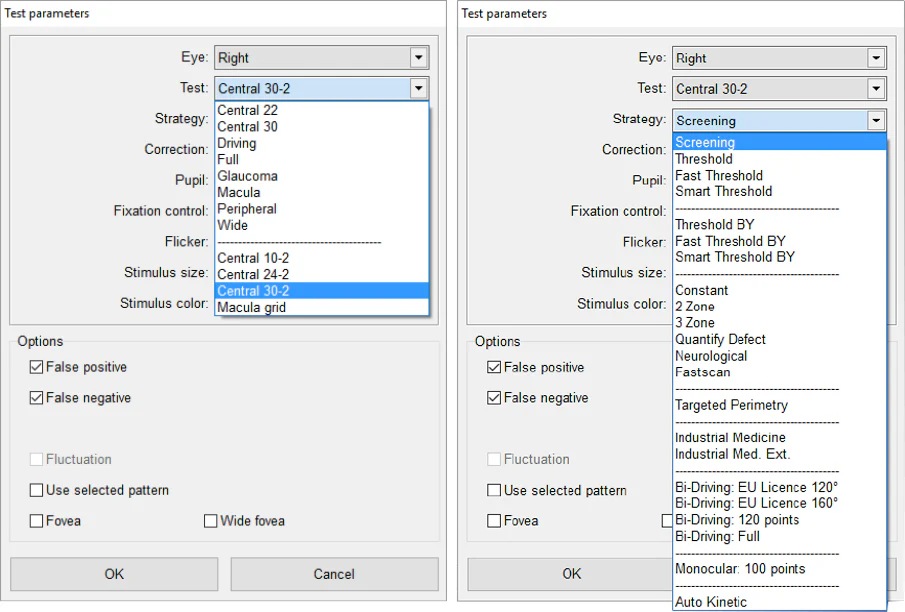905x612 pixels.
Task: Enable Use selected pattern in left dialog
Action: click(36, 490)
